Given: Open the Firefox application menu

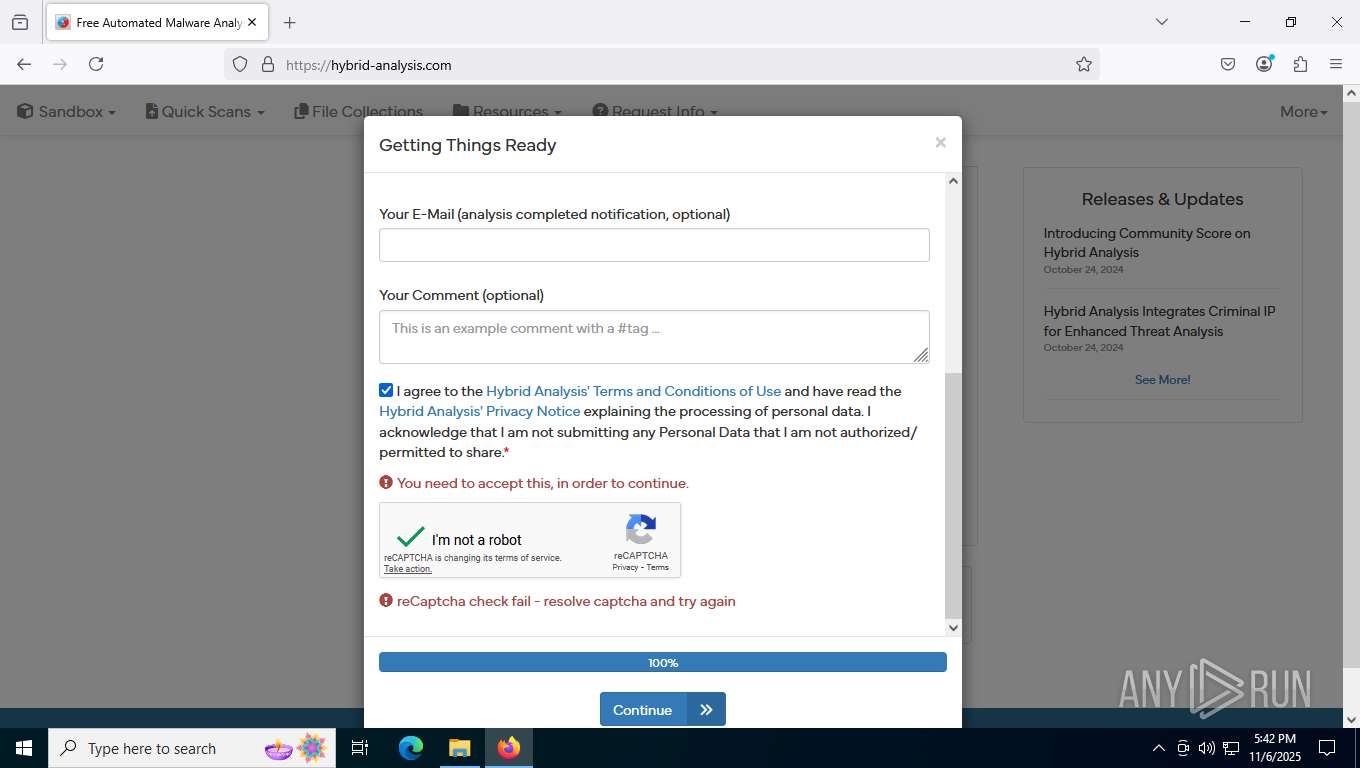Looking at the screenshot, I should 1336,64.
